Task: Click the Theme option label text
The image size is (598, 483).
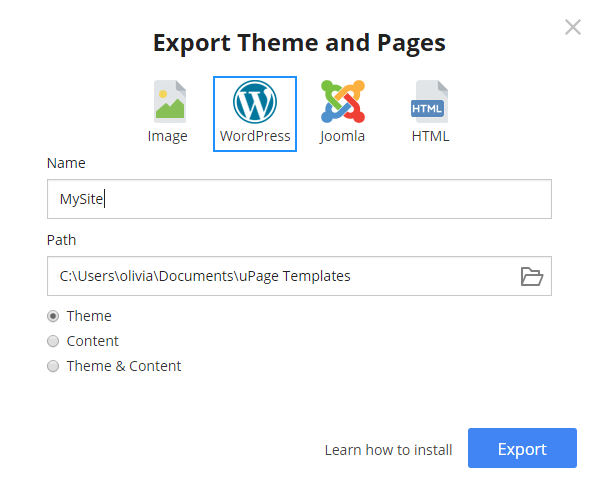Action: 89,316
